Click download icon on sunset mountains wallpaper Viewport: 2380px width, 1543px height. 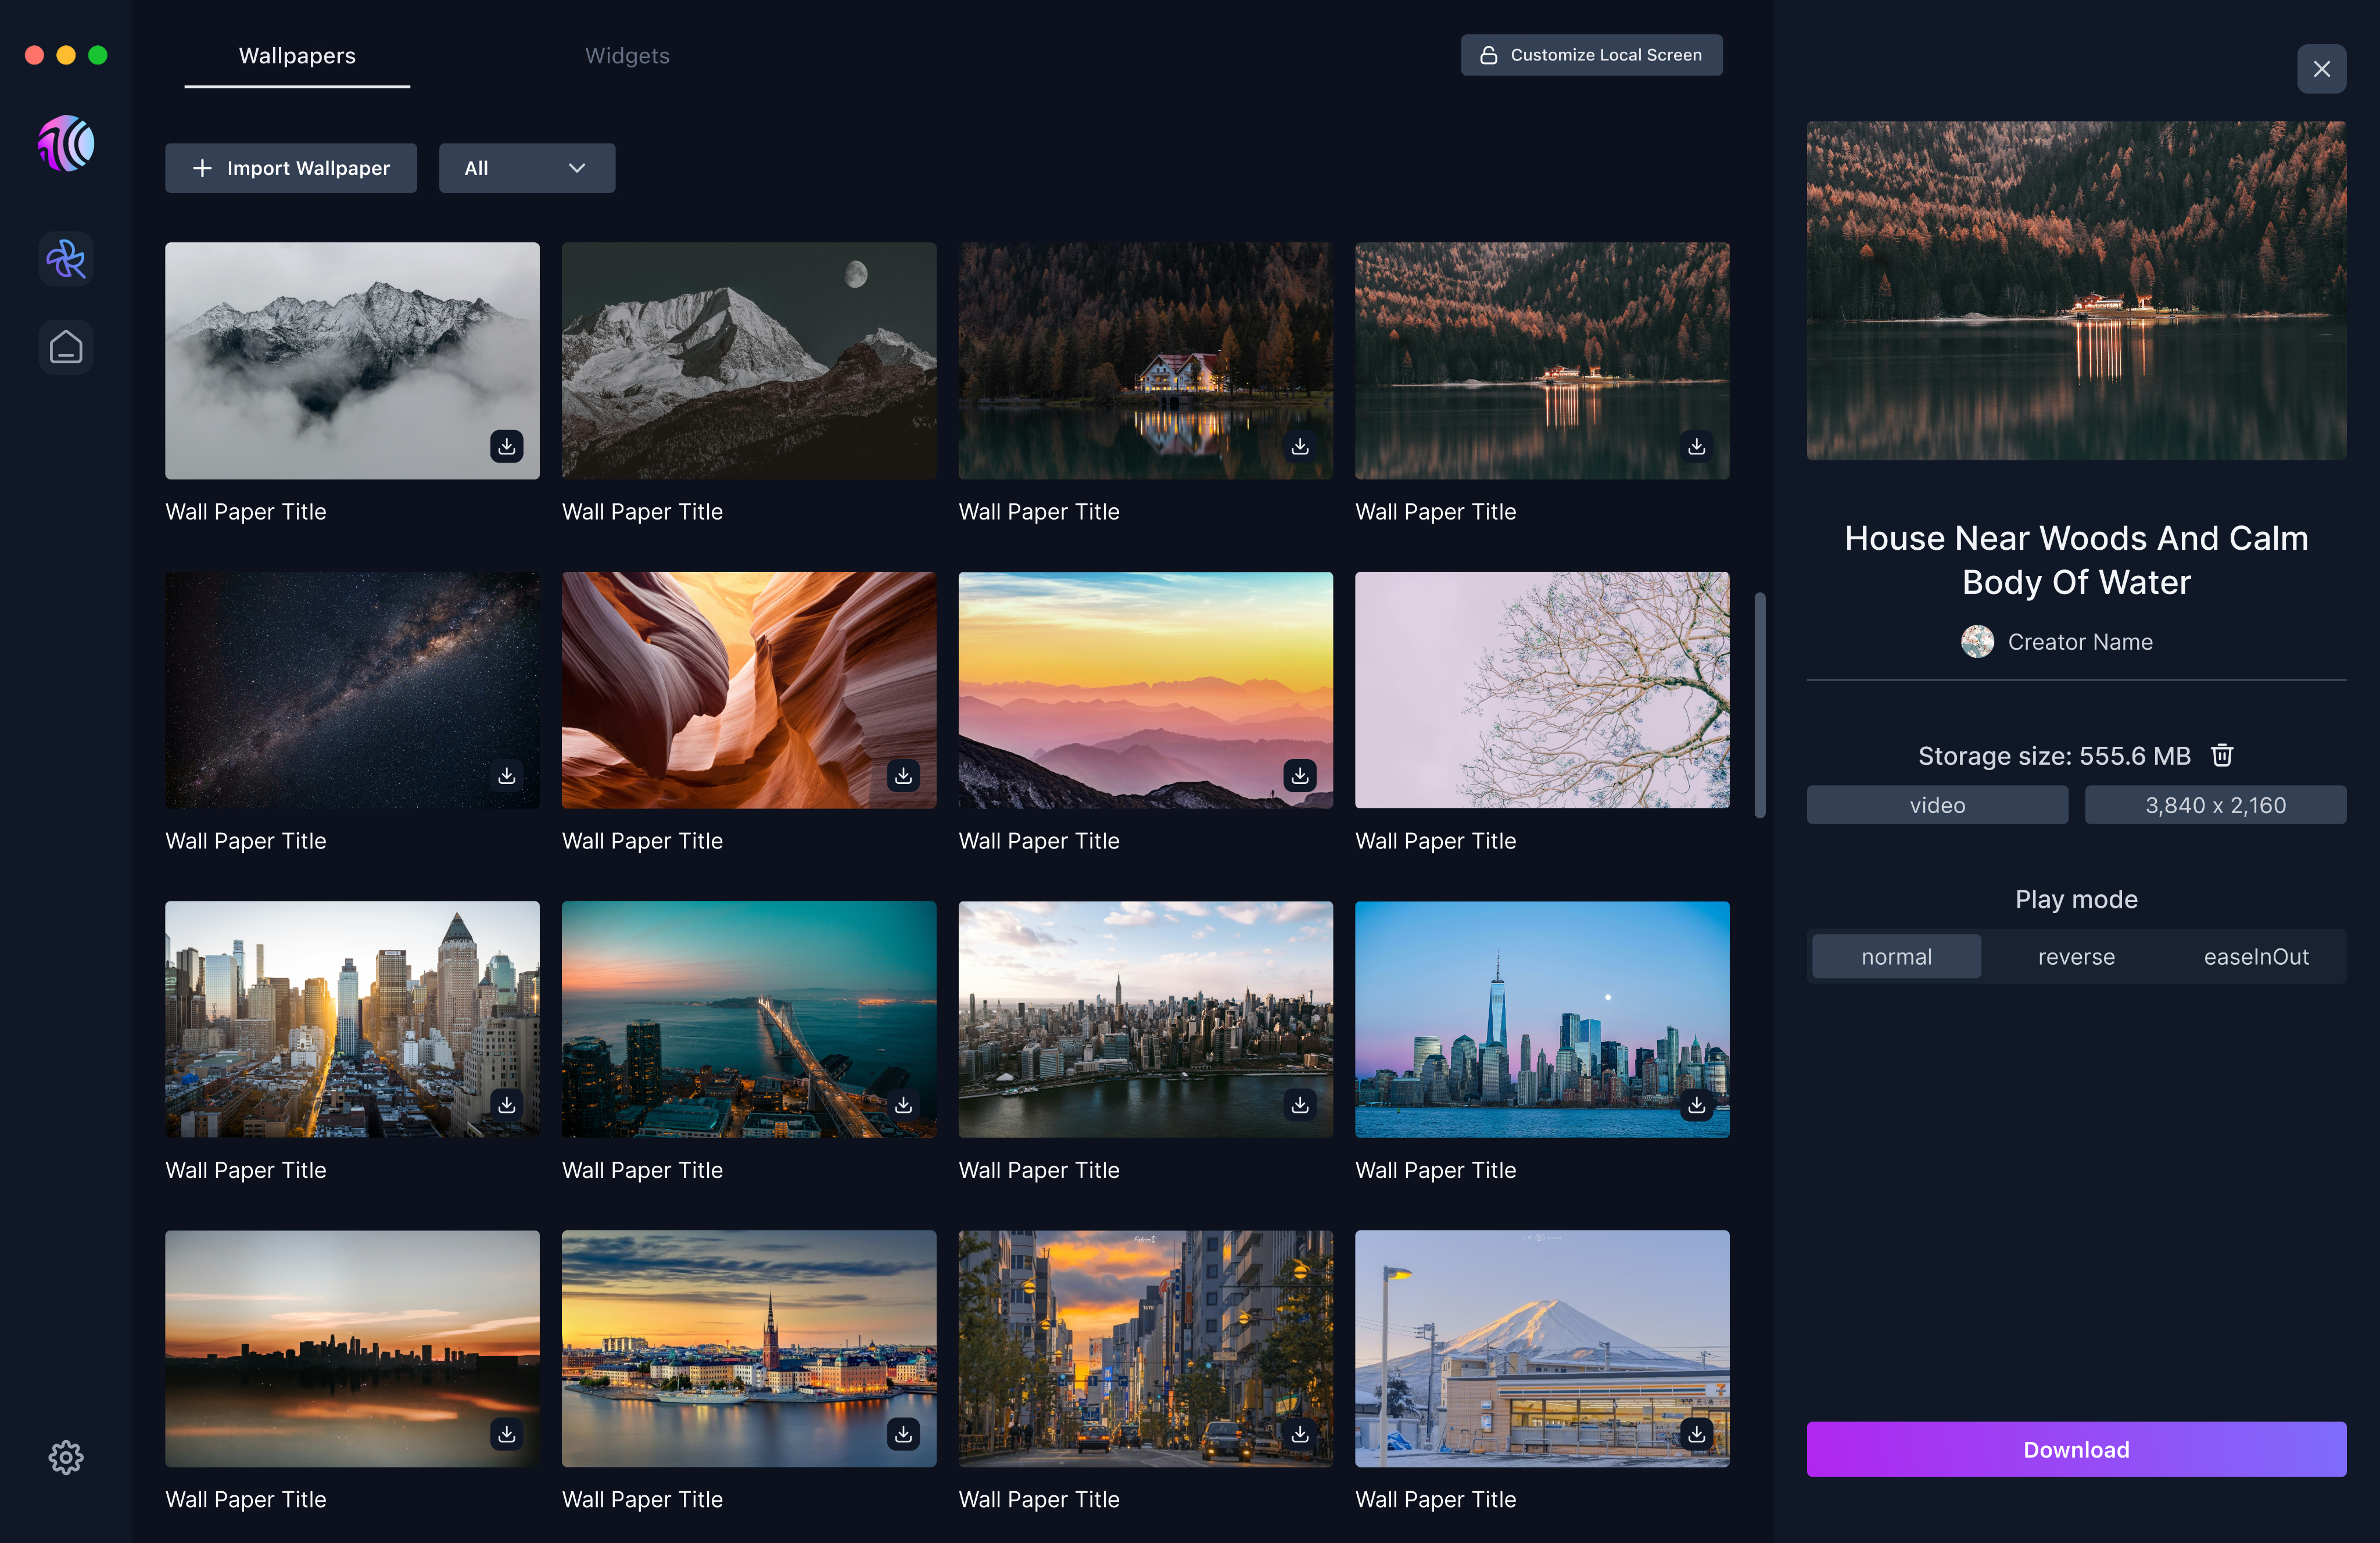(1299, 775)
